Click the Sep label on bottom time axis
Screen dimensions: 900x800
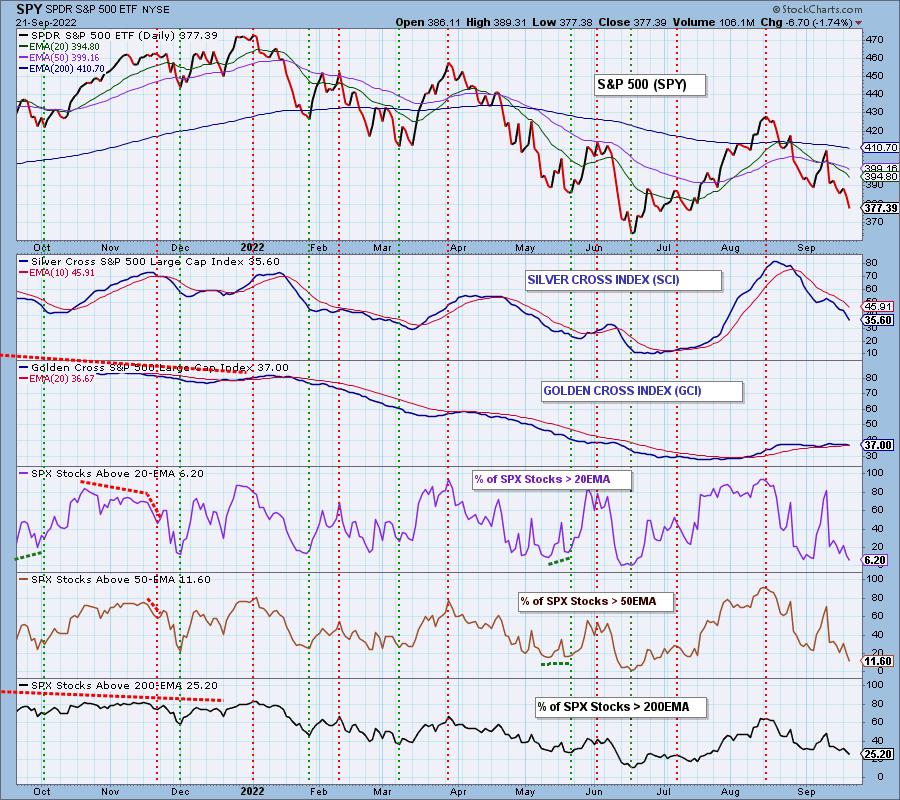coord(806,791)
